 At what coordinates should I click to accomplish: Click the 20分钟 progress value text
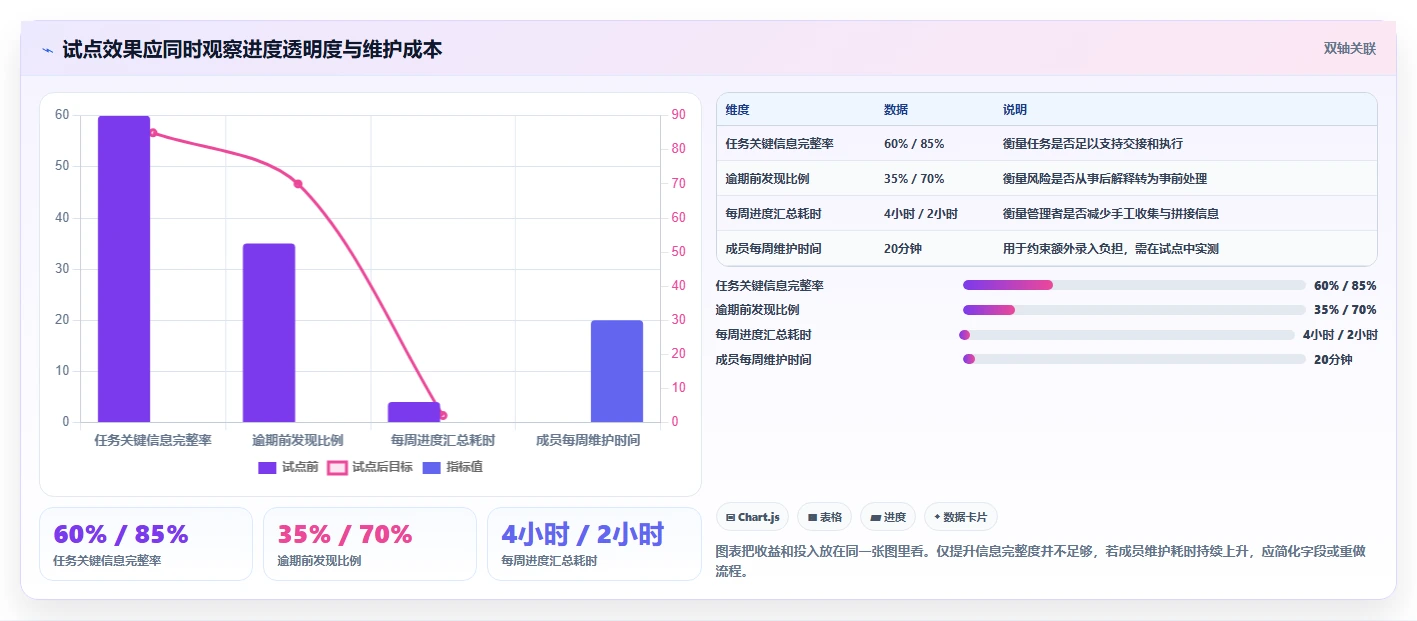[1333, 359]
